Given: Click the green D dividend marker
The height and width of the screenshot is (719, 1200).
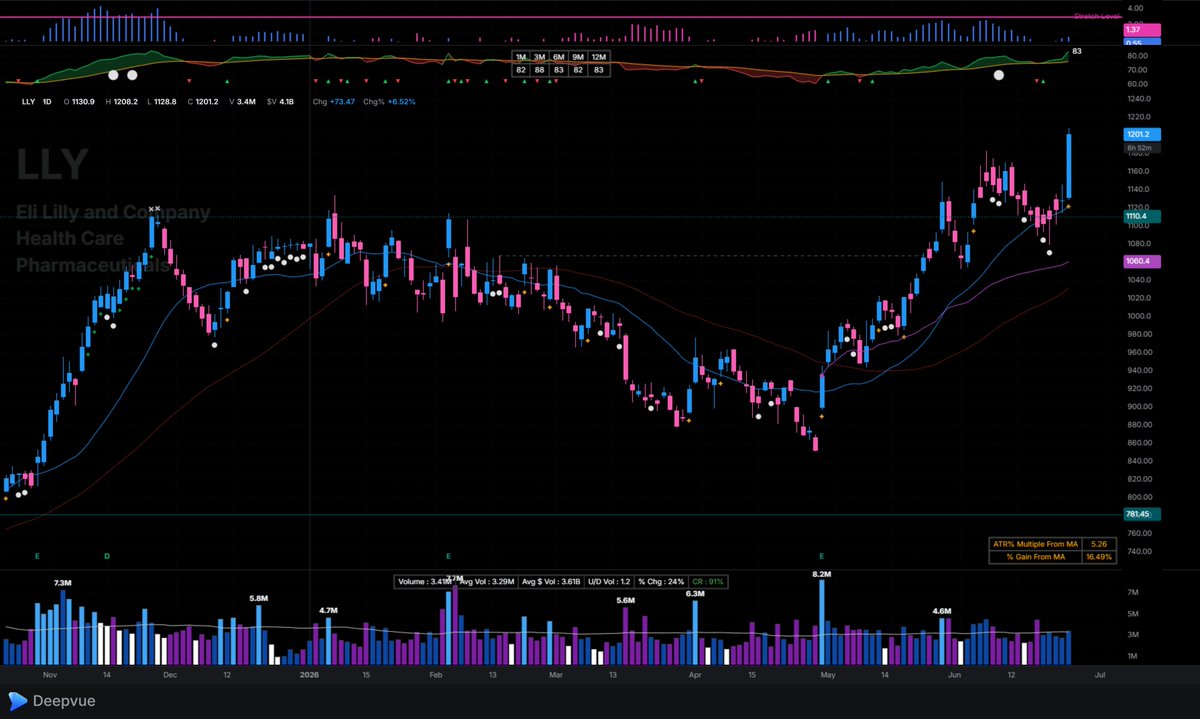Looking at the screenshot, I should pyautogui.click(x=107, y=555).
